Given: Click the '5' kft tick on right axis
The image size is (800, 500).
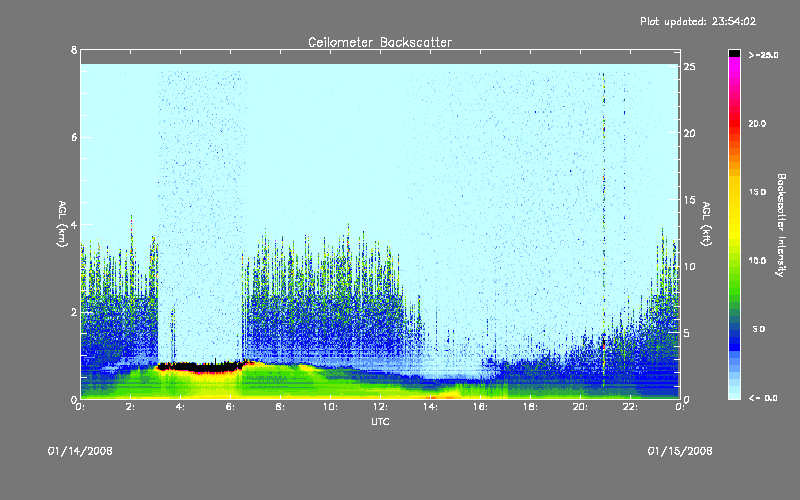Looking at the screenshot, I should [x=686, y=333].
